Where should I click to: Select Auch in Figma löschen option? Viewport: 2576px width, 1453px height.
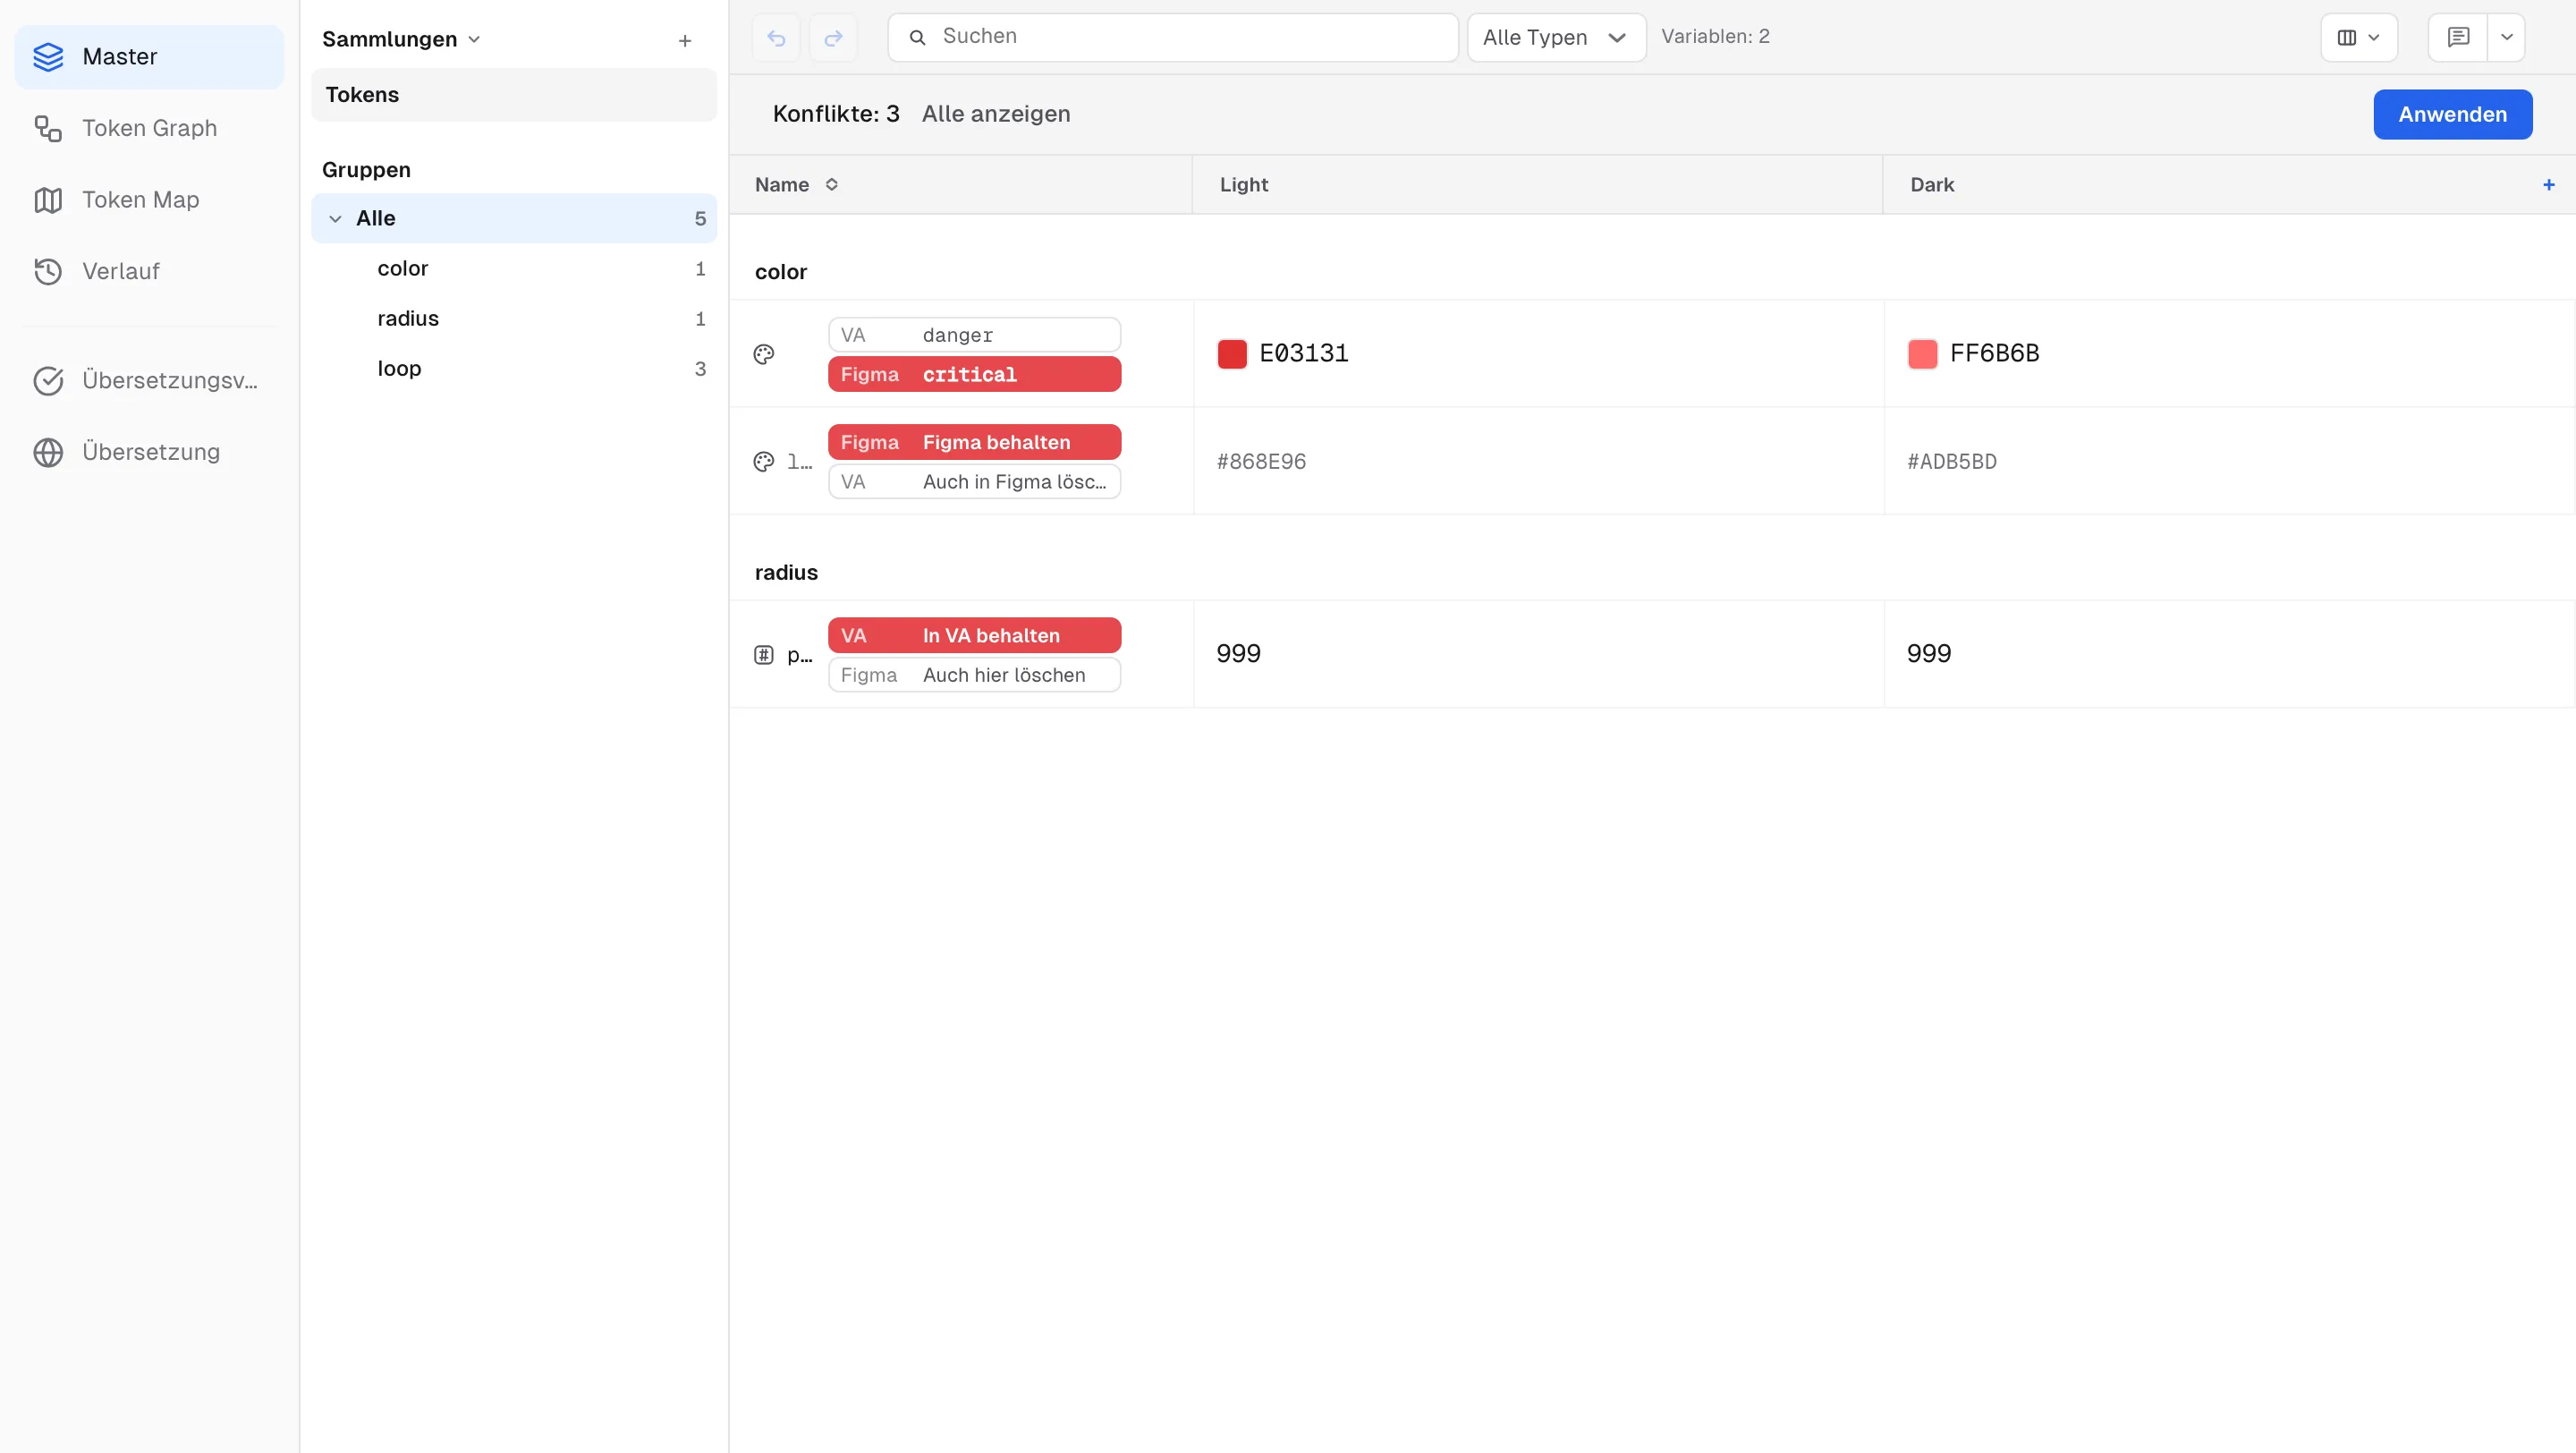click(974, 482)
